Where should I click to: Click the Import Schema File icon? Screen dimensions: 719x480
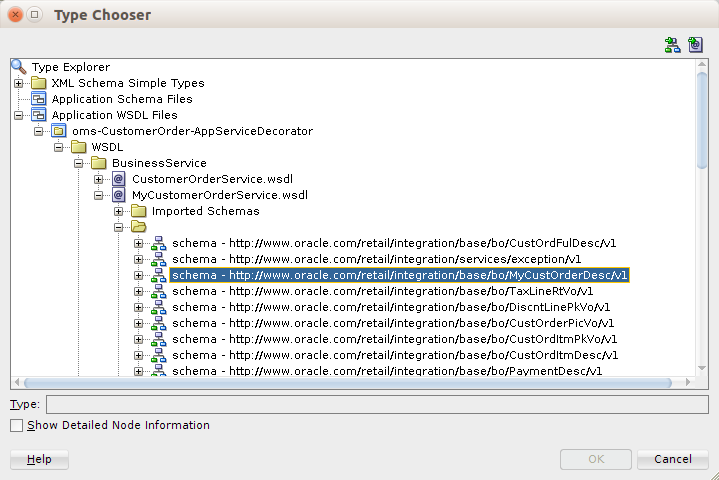tap(672, 45)
